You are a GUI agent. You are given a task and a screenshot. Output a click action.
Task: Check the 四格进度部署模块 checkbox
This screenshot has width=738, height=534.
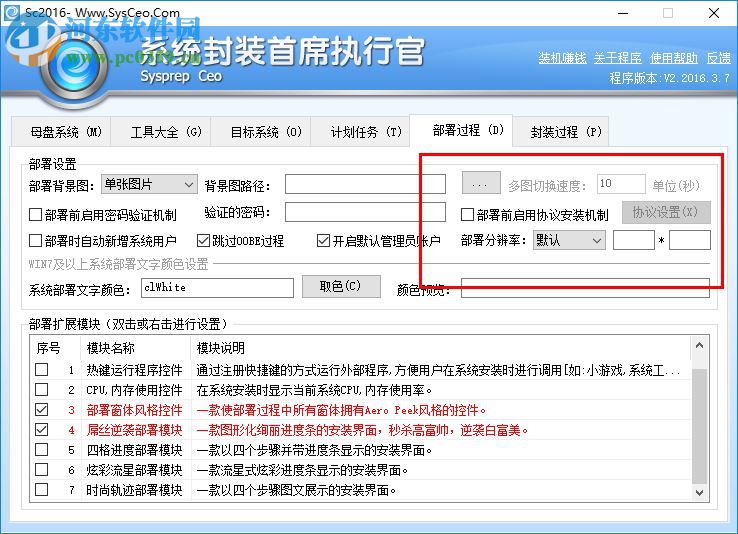tap(41, 450)
